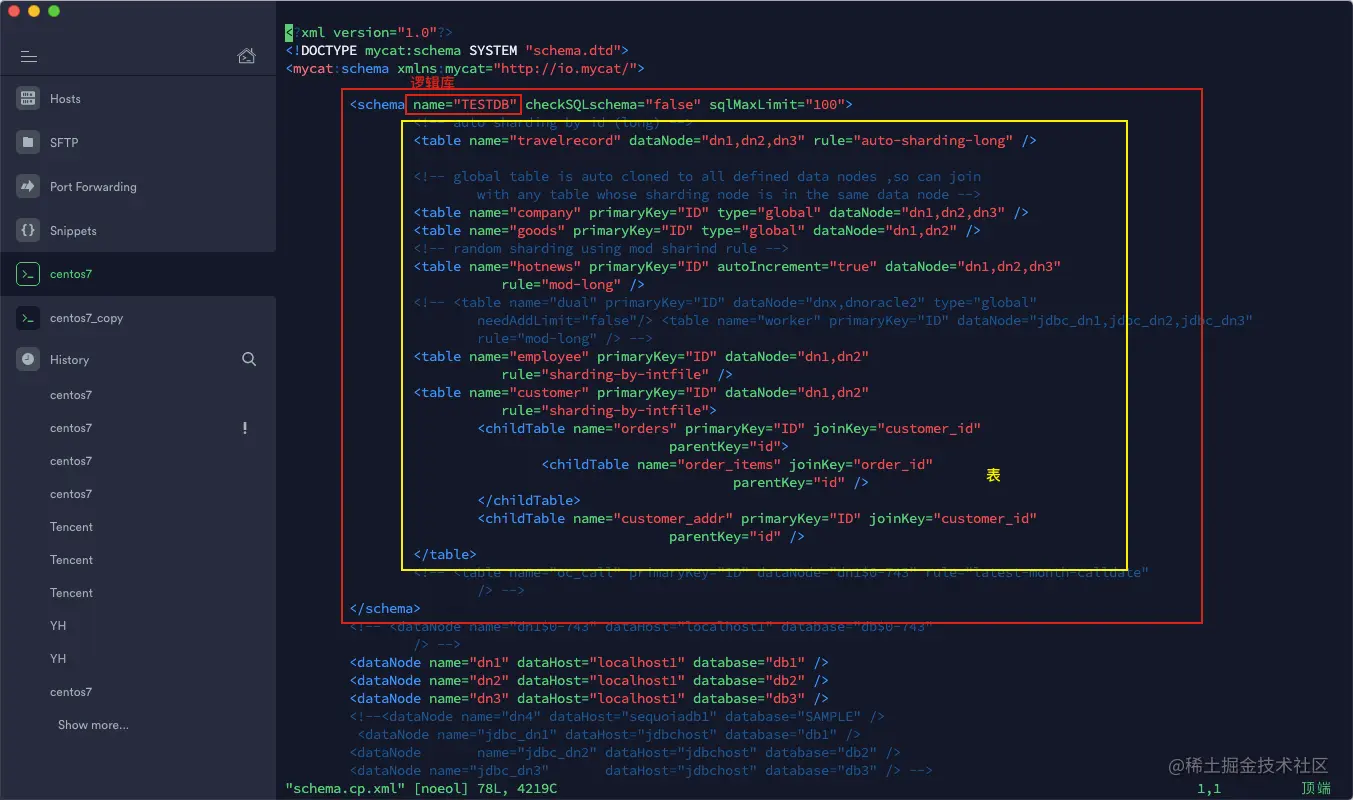
Task: Click the attribute checkSQLschema="false"
Action: (x=613, y=104)
